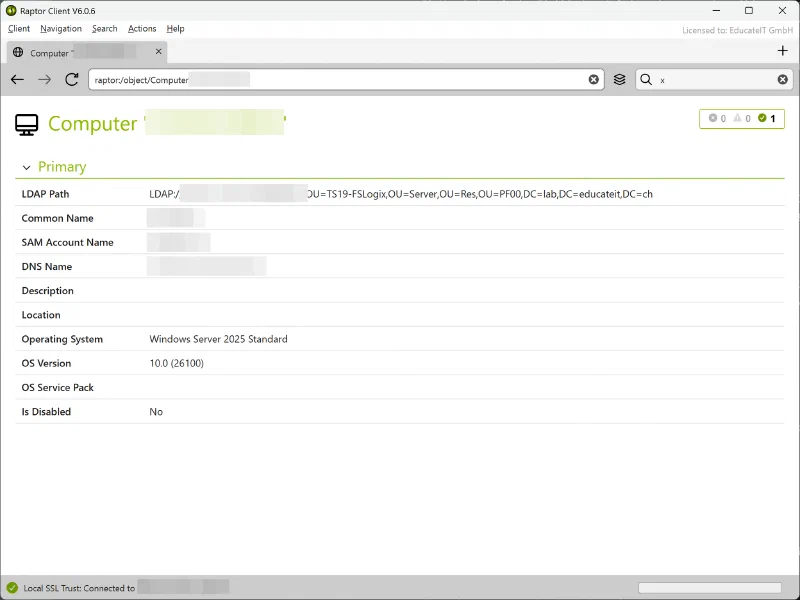Collapse the Primary section
The width and height of the screenshot is (800, 600).
27,167
